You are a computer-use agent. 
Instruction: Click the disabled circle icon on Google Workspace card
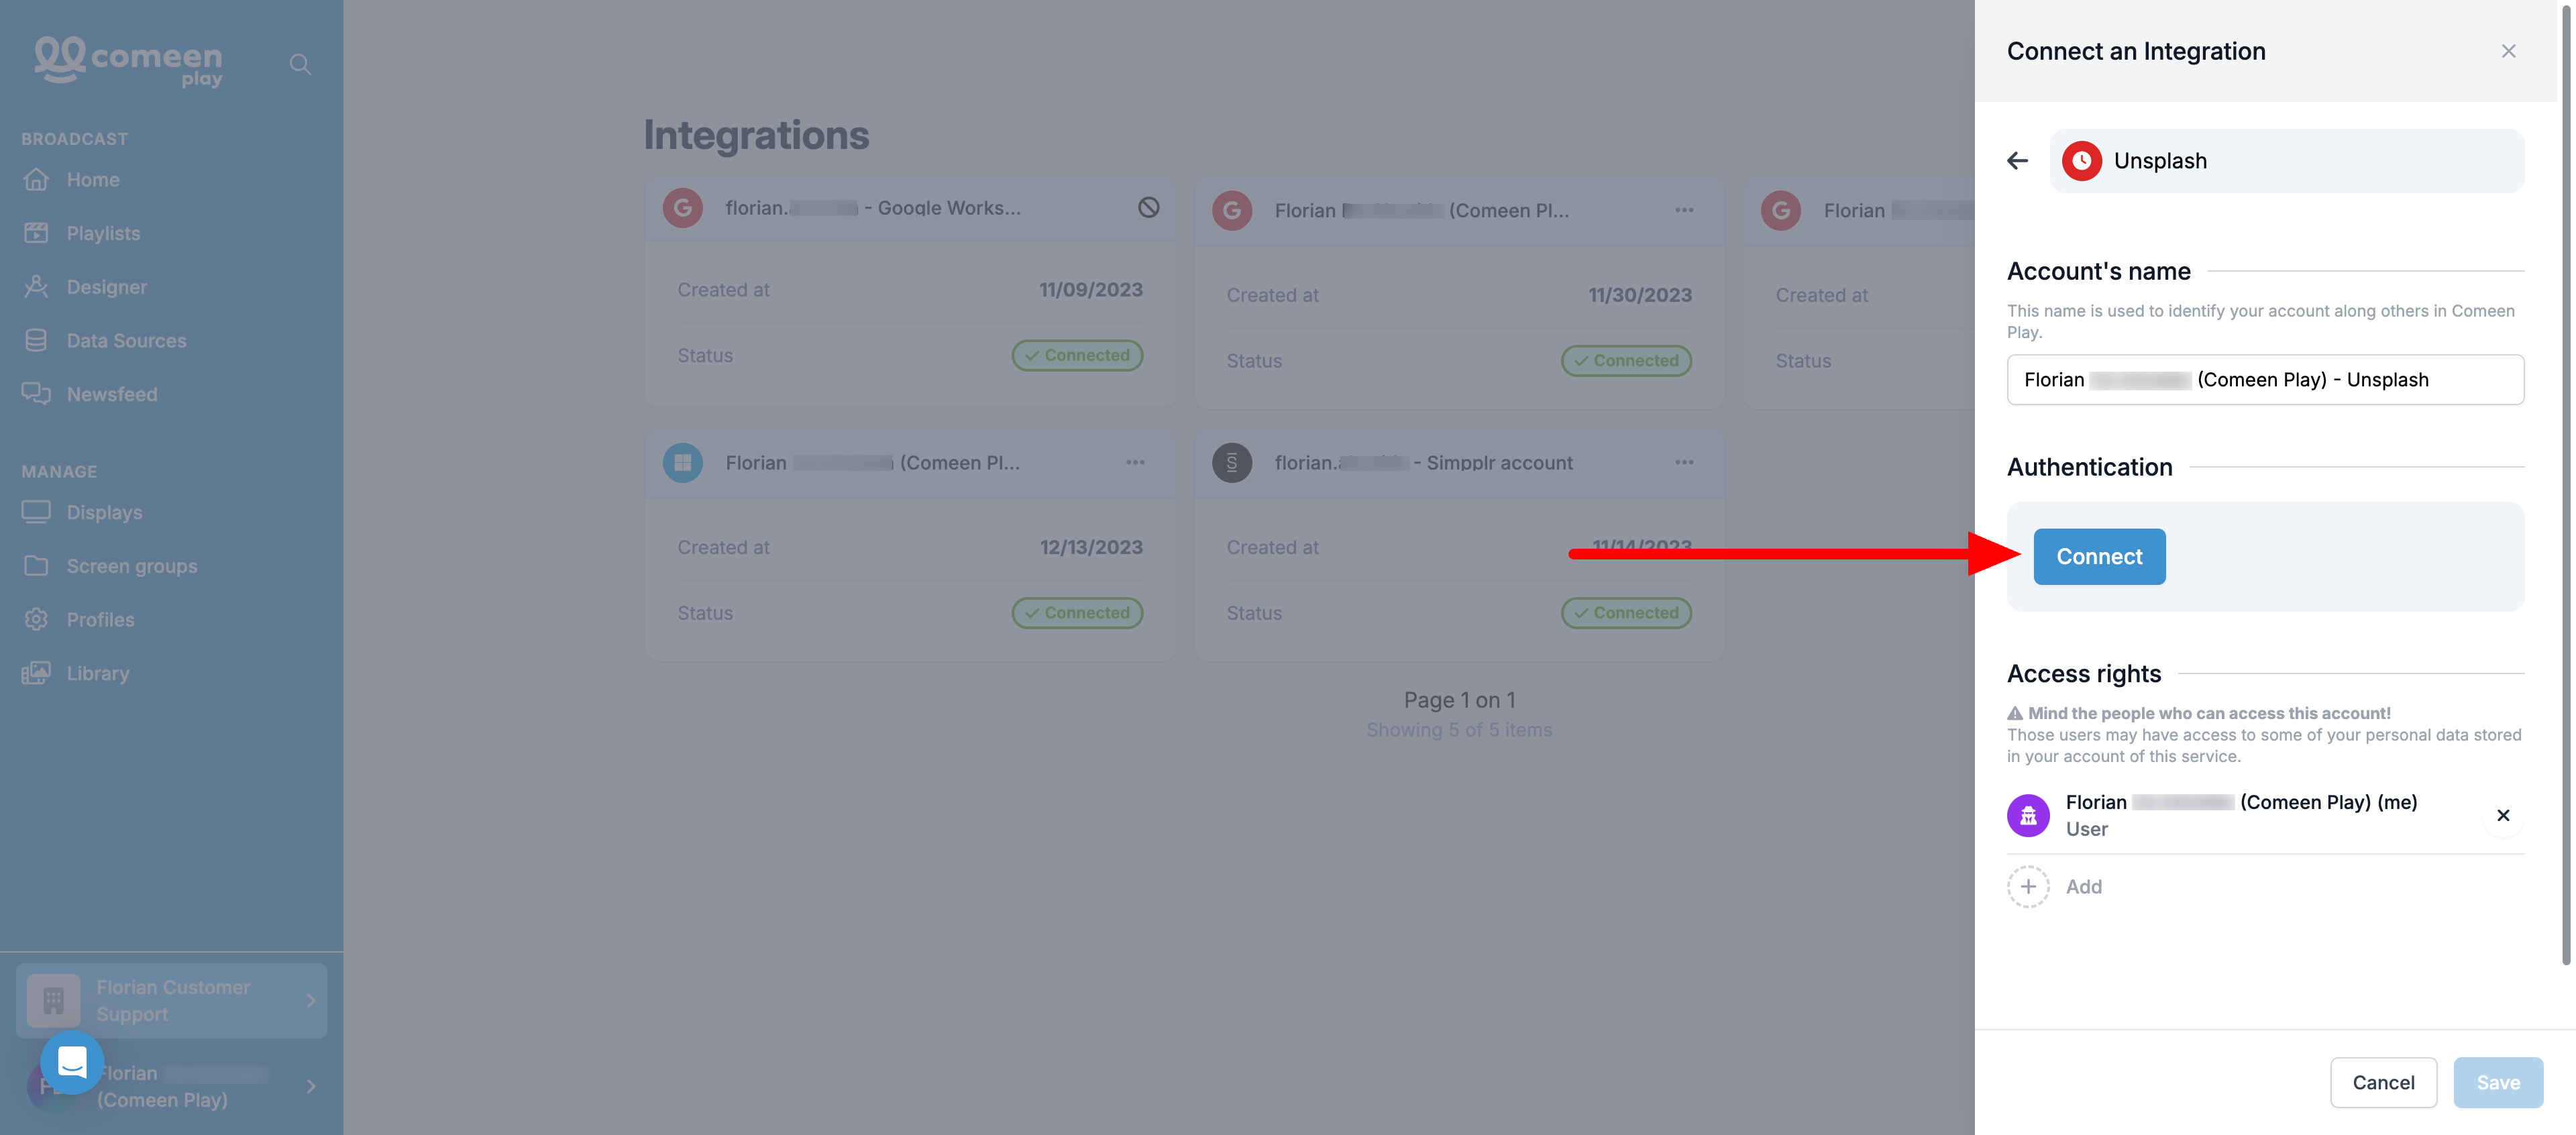pos(1149,207)
